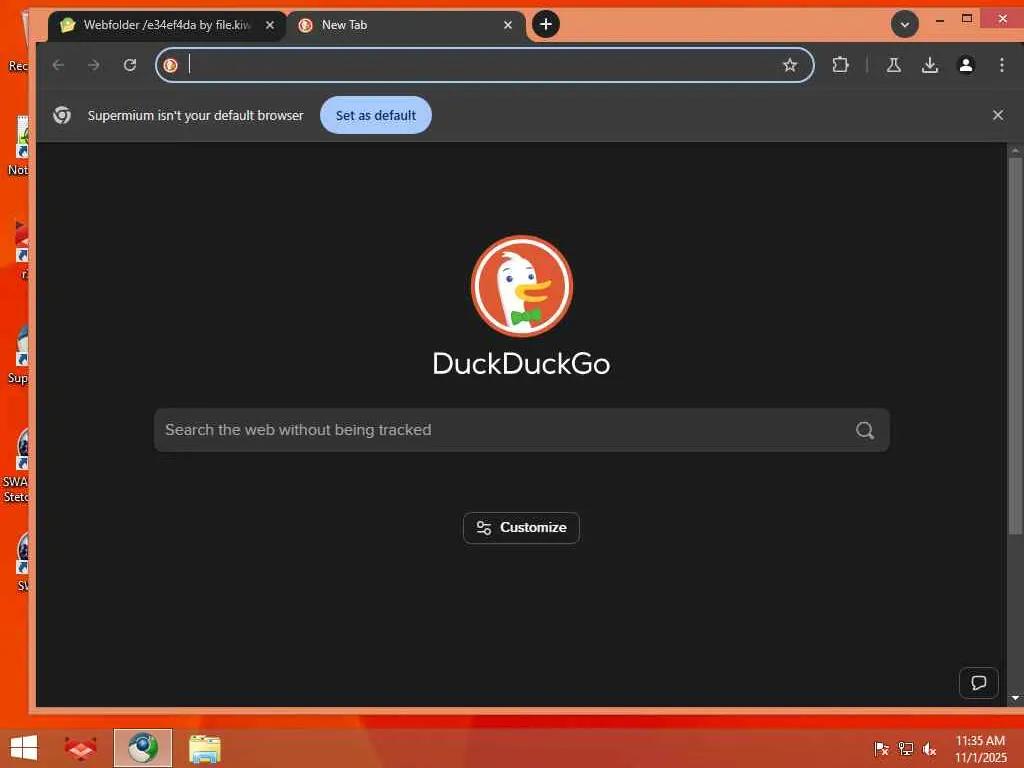The width and height of the screenshot is (1024, 768).
Task: Open File Explorer from the taskbar
Action: pos(204,748)
